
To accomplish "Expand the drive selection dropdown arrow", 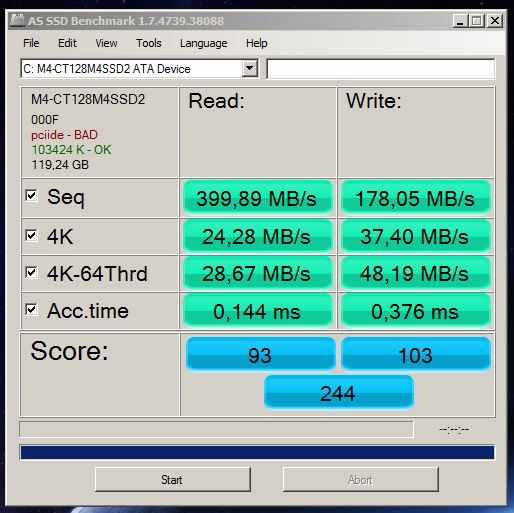I will point(249,69).
